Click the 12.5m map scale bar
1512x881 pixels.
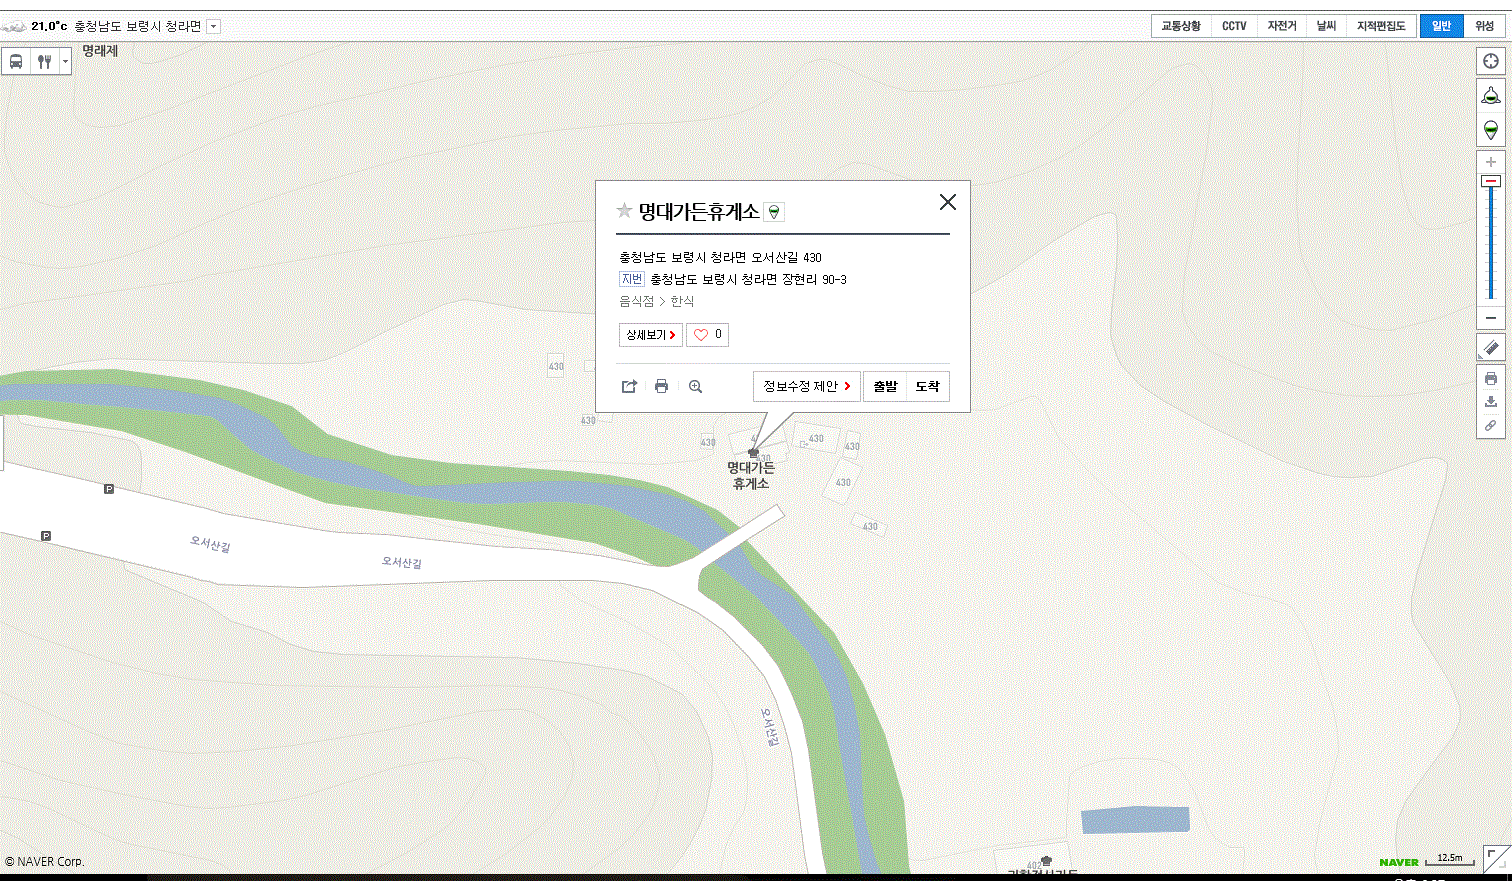pyautogui.click(x=1450, y=859)
